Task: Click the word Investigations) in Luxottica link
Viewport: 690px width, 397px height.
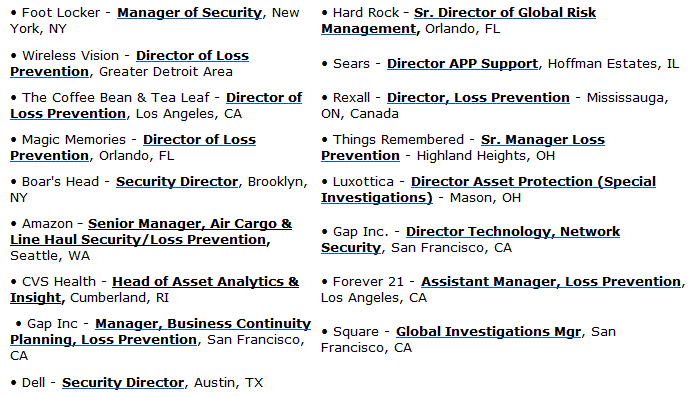Action: (377, 198)
